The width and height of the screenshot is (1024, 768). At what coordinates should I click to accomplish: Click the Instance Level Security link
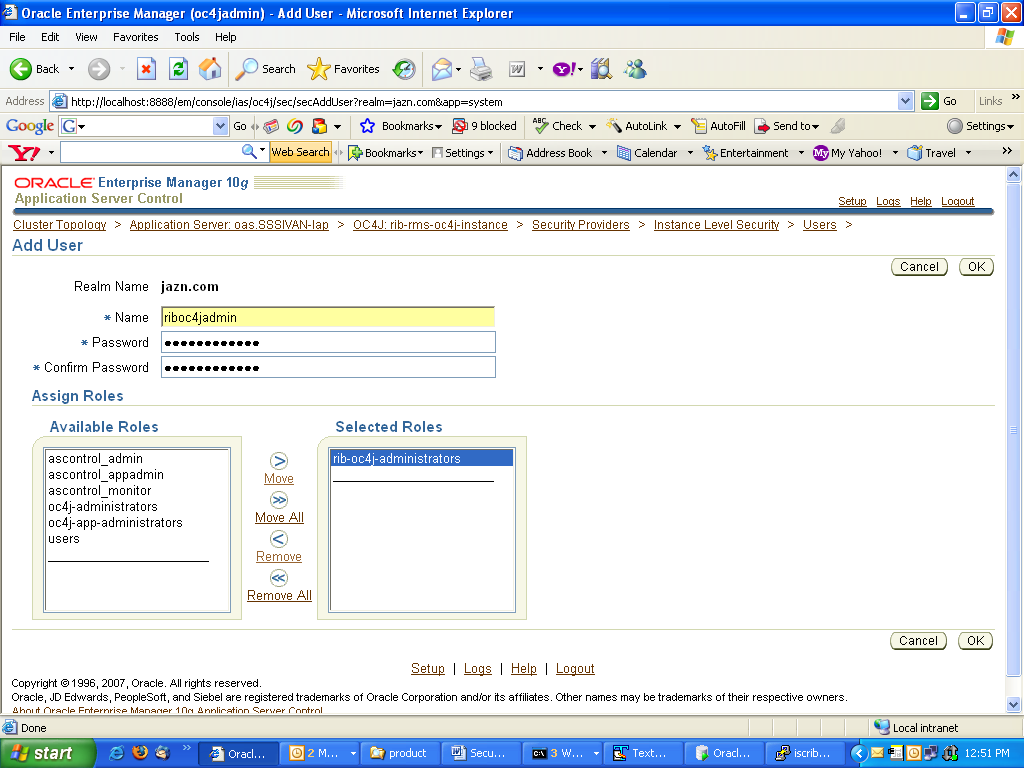(716, 225)
